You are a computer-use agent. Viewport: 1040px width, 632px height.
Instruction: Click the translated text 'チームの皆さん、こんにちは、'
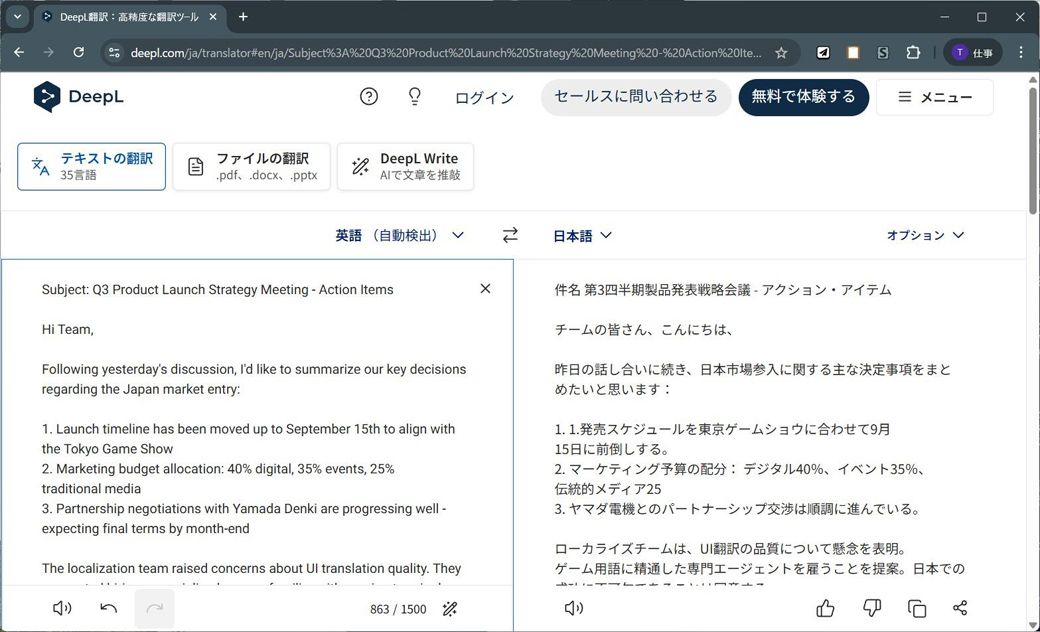[x=643, y=330]
